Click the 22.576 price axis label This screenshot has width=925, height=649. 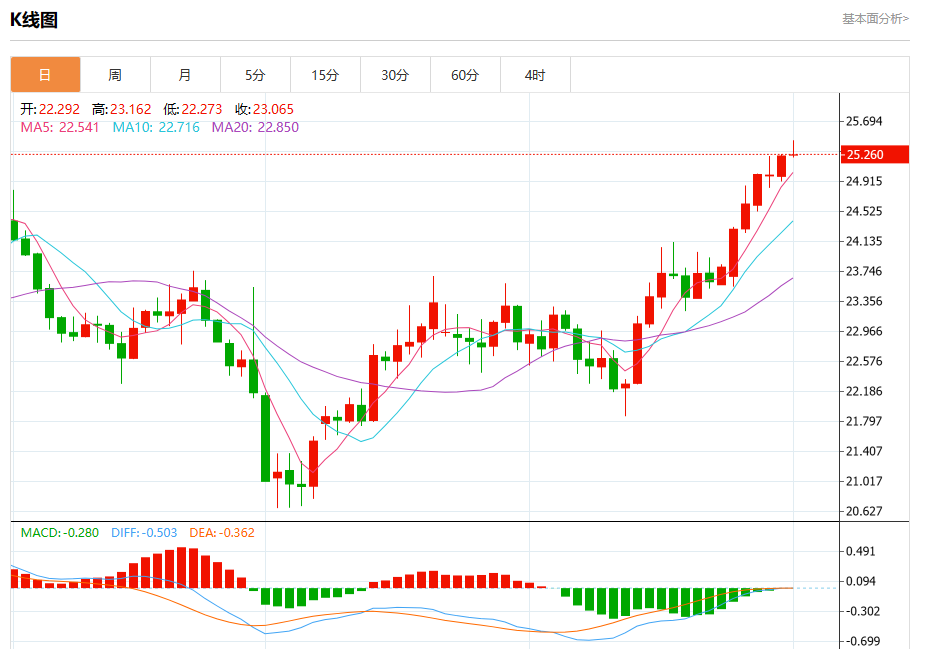(864, 361)
